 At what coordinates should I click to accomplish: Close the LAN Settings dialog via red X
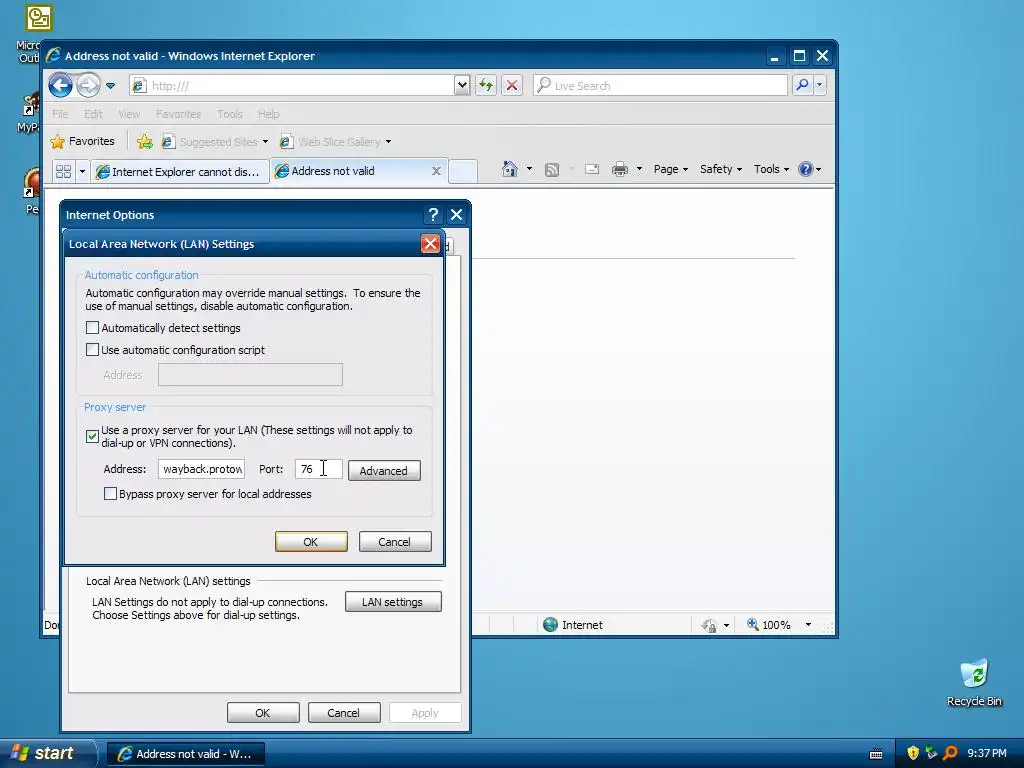pyautogui.click(x=430, y=244)
